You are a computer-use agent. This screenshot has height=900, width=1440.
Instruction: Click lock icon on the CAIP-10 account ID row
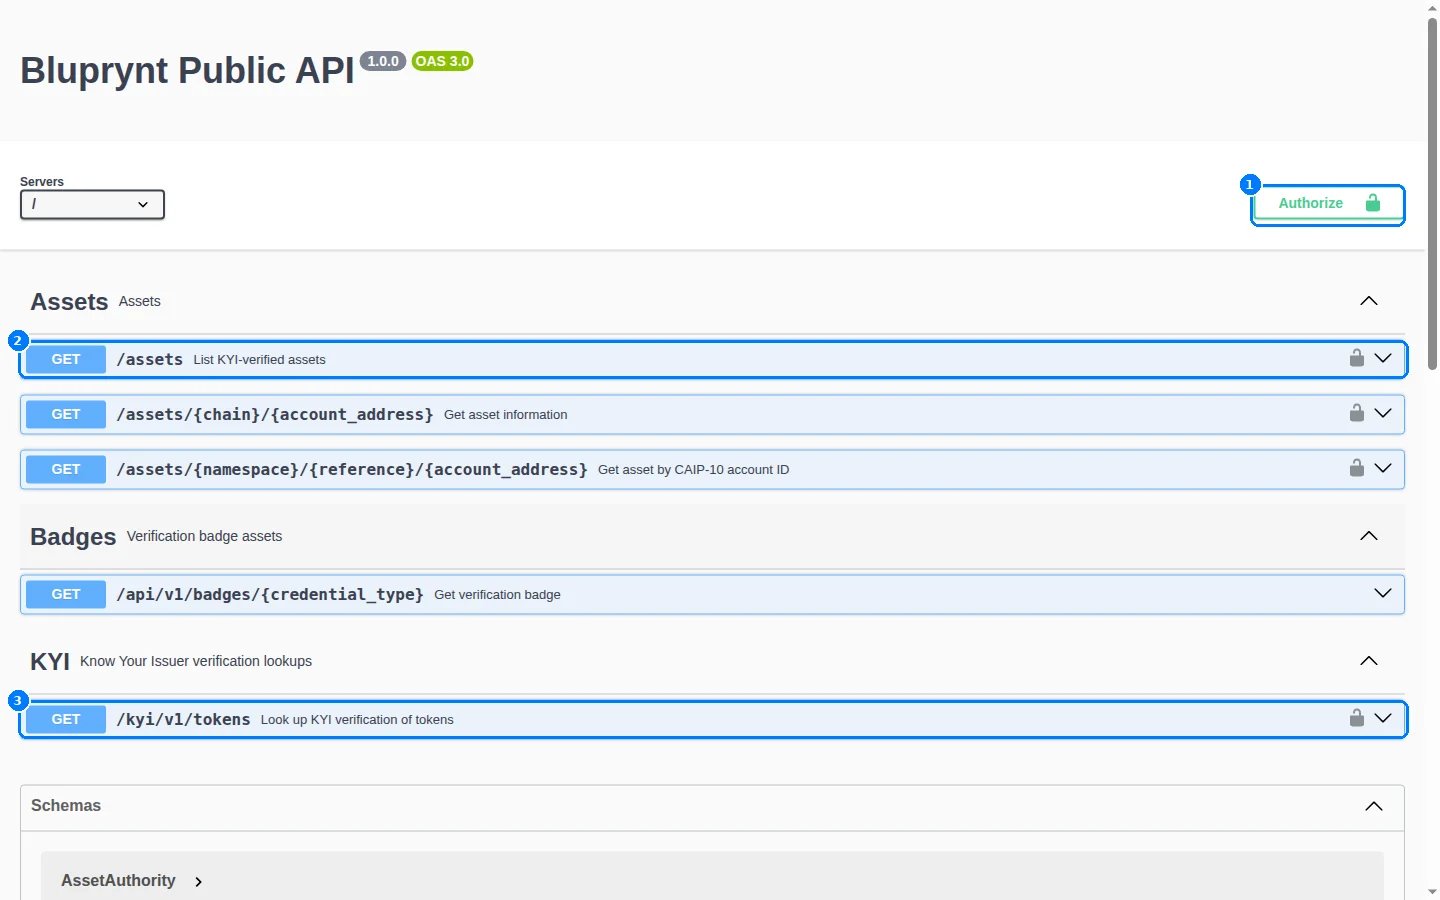(1357, 468)
